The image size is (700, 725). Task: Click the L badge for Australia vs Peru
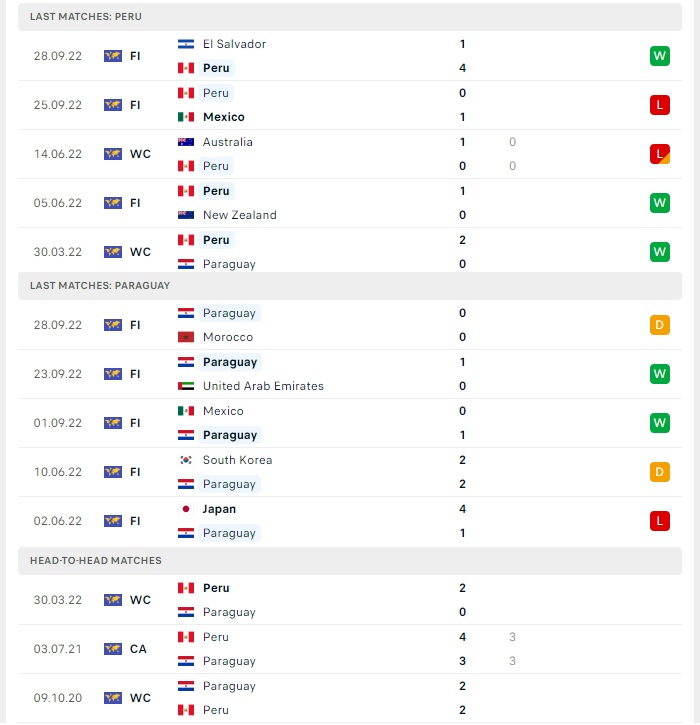point(659,154)
